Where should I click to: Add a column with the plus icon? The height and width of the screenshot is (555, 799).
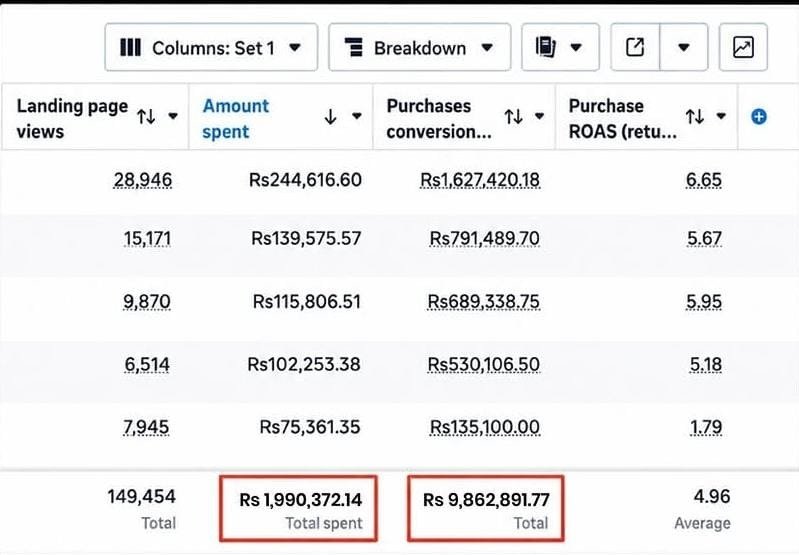759,117
